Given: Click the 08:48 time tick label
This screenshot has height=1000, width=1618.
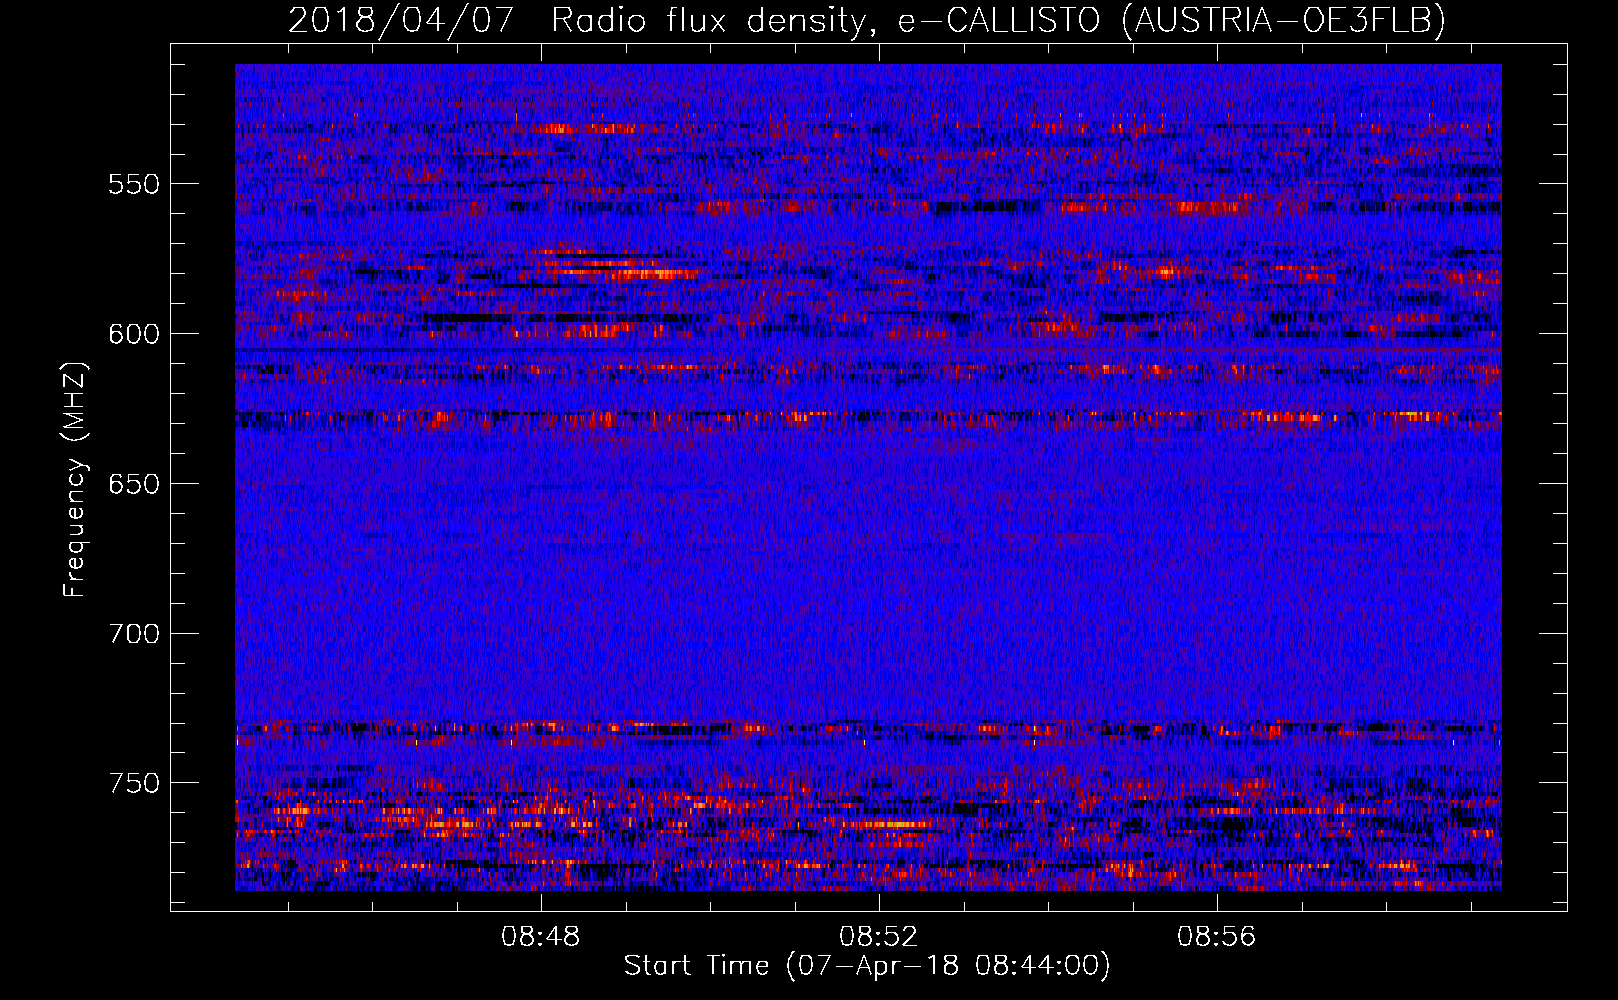Looking at the screenshot, I should click(x=541, y=937).
